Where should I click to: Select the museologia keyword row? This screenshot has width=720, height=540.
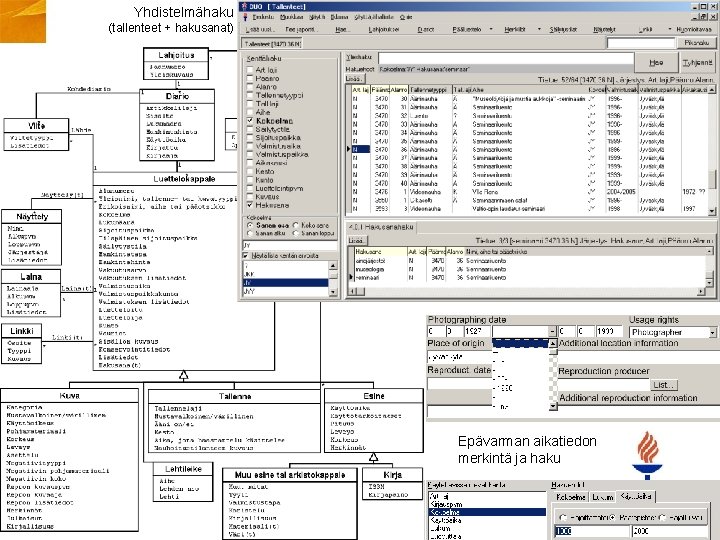coord(530,269)
